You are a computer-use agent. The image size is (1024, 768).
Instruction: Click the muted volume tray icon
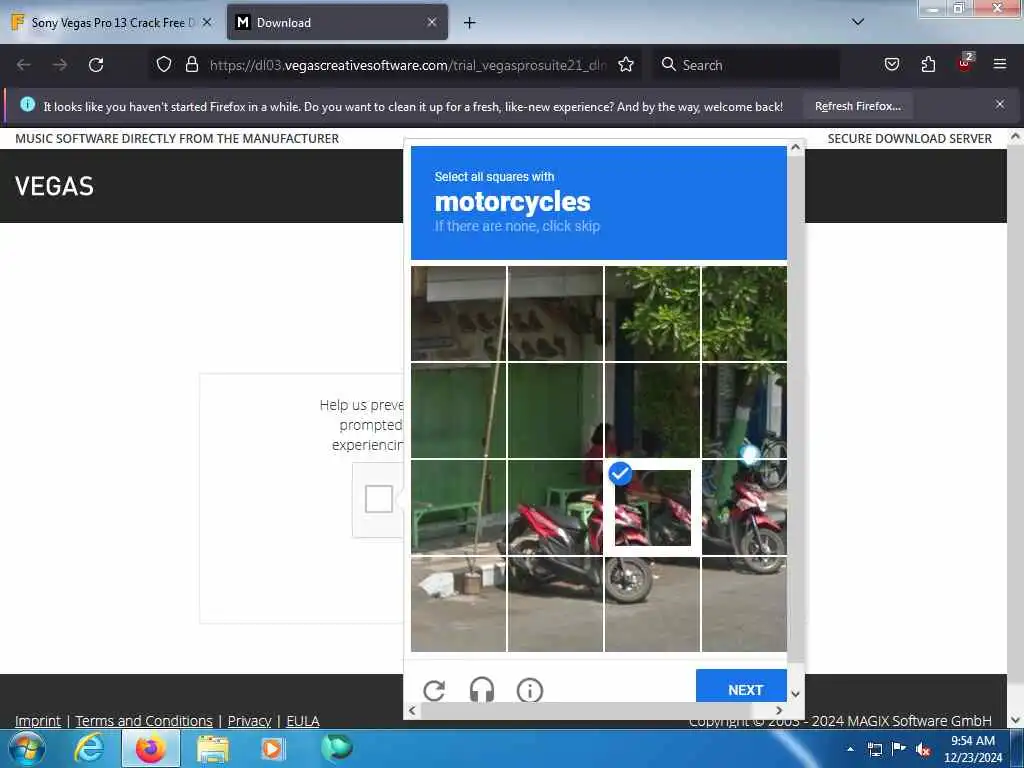click(923, 750)
